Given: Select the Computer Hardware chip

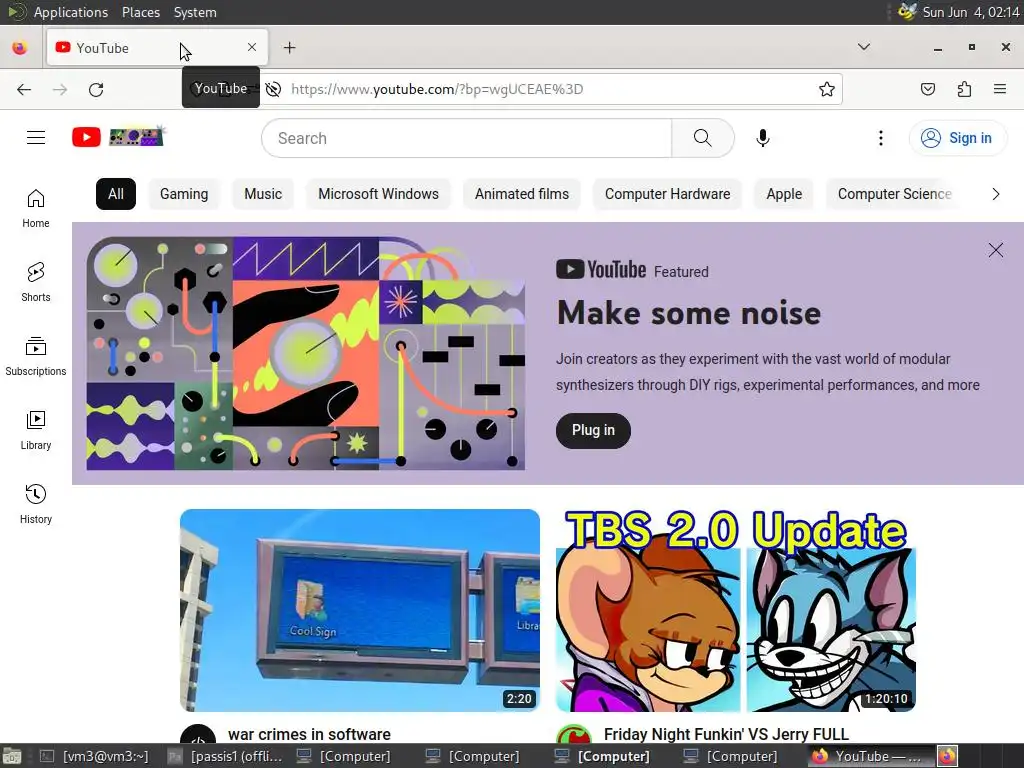Looking at the screenshot, I should tap(667, 194).
